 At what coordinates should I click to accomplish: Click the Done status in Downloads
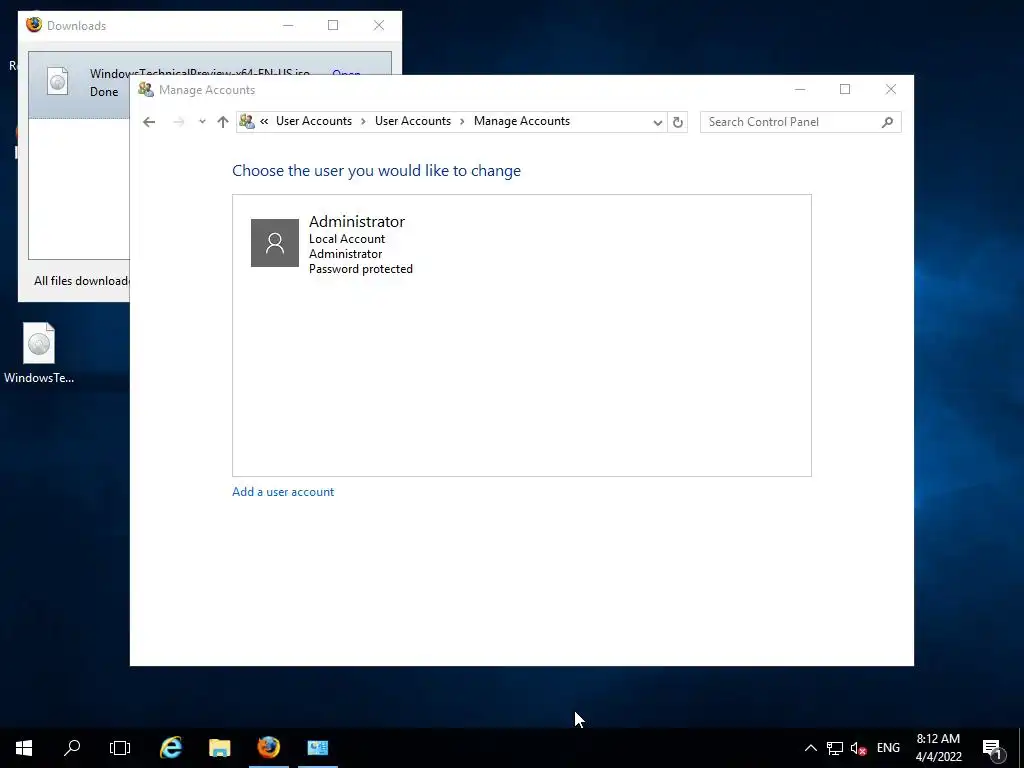point(104,92)
